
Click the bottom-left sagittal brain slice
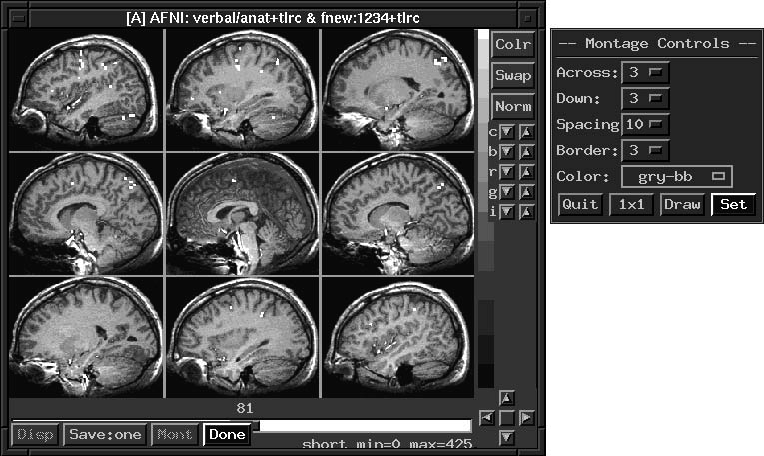[x=86, y=338]
